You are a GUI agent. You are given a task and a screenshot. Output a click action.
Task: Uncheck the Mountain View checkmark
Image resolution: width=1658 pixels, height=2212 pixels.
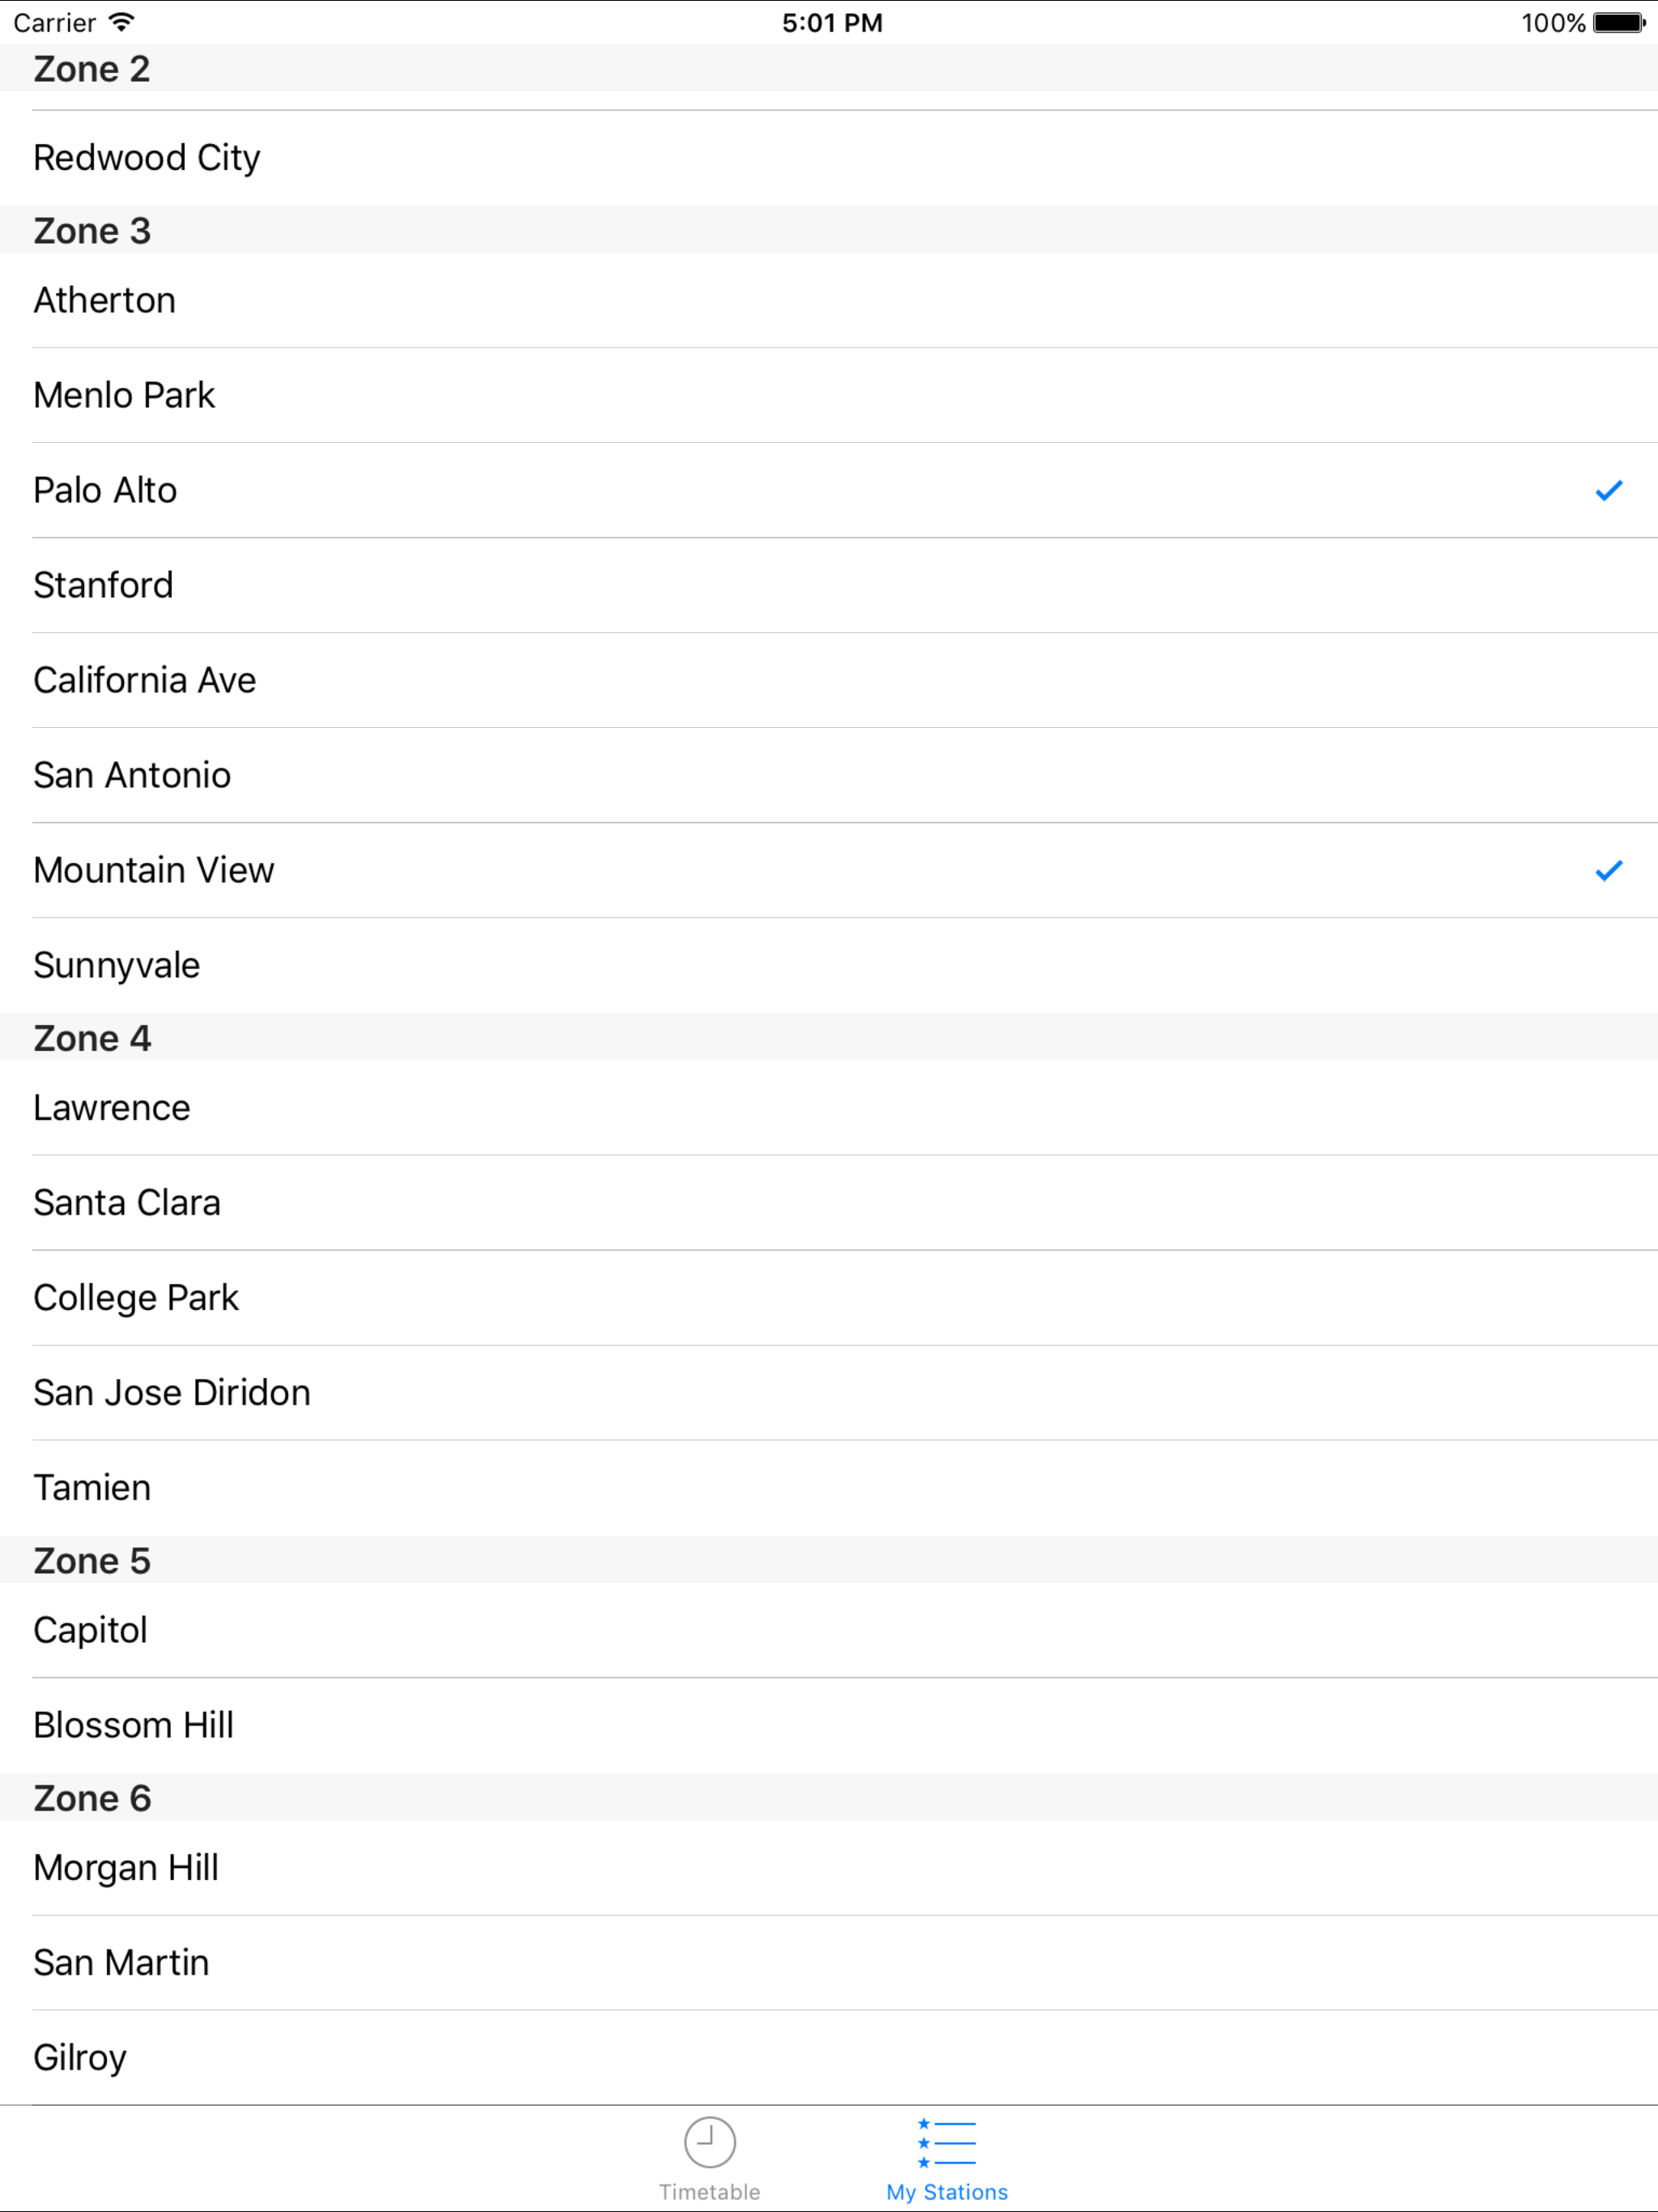click(1608, 870)
